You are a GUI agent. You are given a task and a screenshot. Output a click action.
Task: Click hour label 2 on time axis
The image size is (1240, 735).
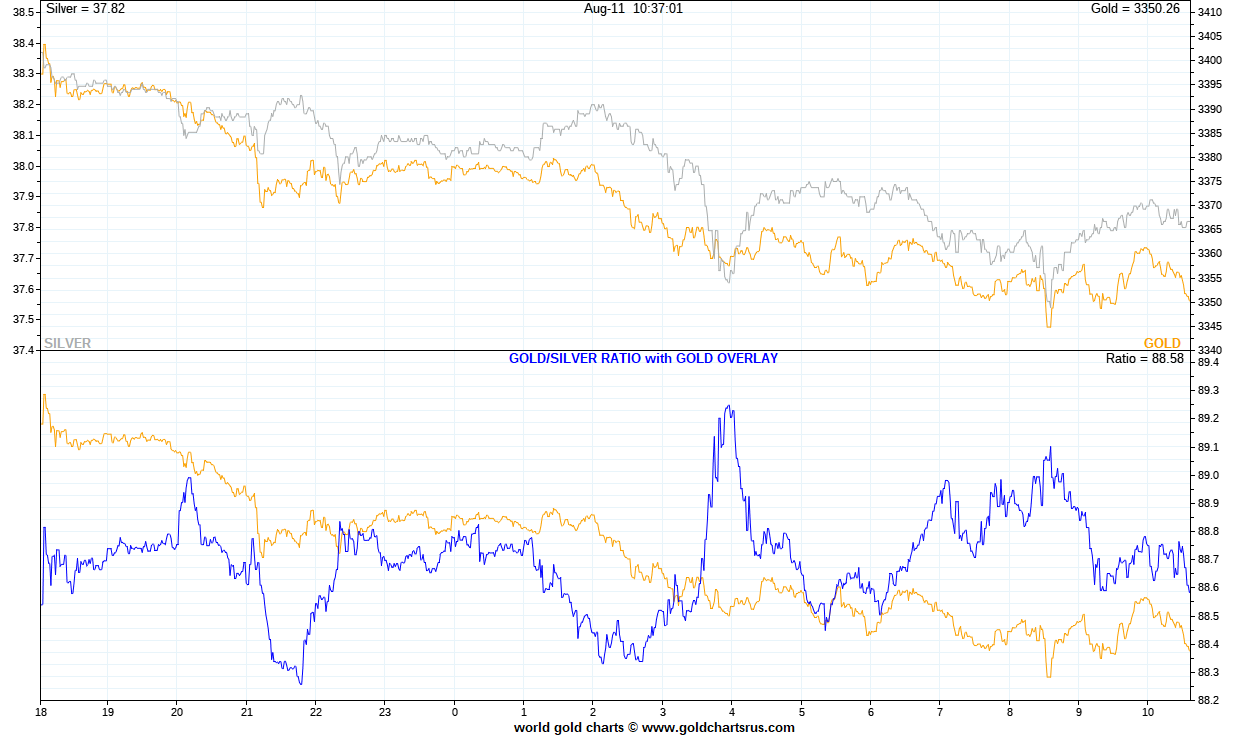click(593, 712)
